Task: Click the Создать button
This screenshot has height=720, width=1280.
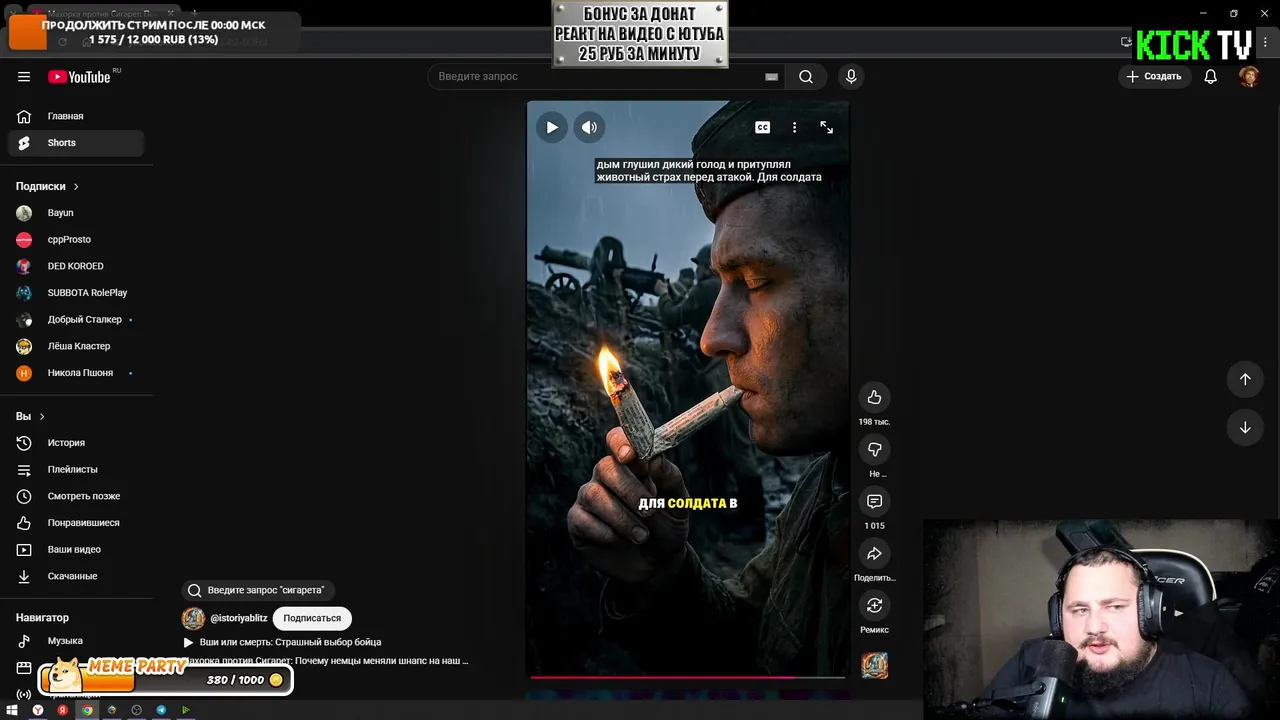Action: pos(1153,77)
